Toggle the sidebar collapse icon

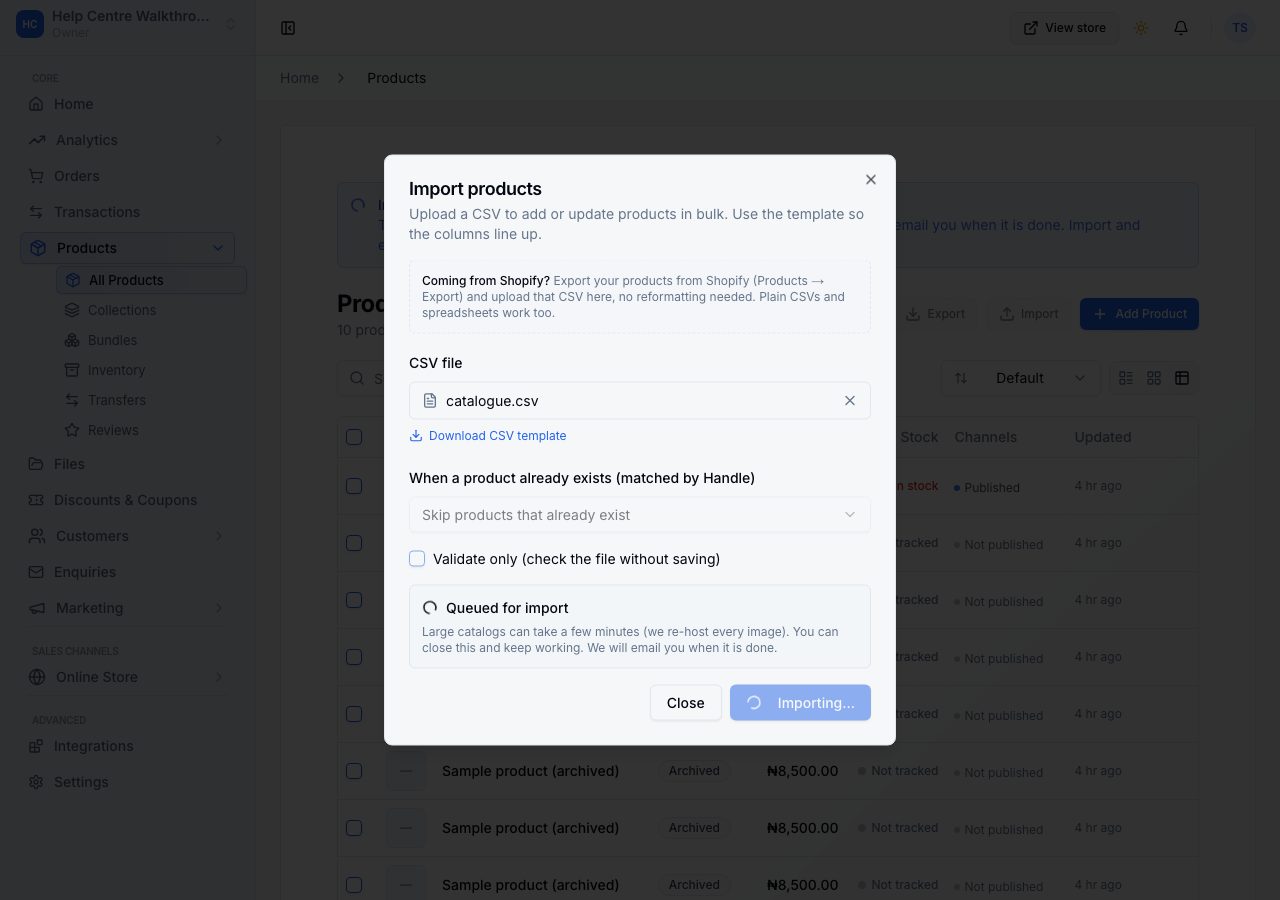(x=288, y=28)
